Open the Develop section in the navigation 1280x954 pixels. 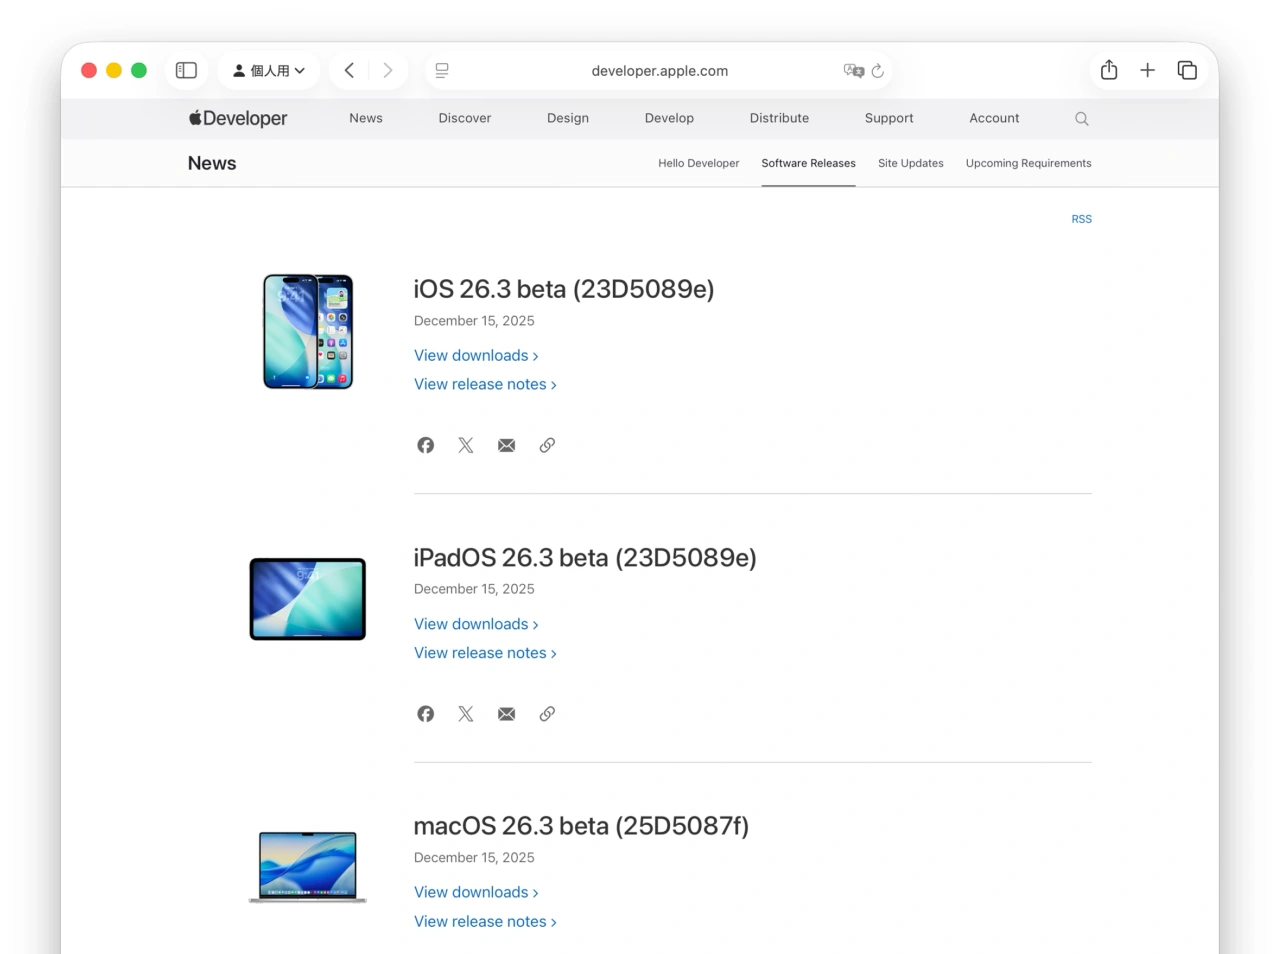669,118
